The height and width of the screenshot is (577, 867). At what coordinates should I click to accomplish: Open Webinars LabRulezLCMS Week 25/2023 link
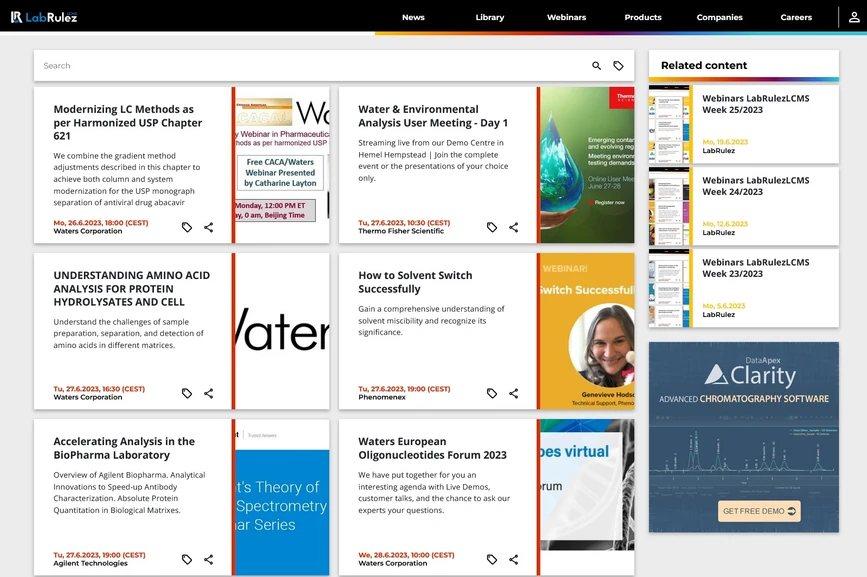click(x=755, y=104)
